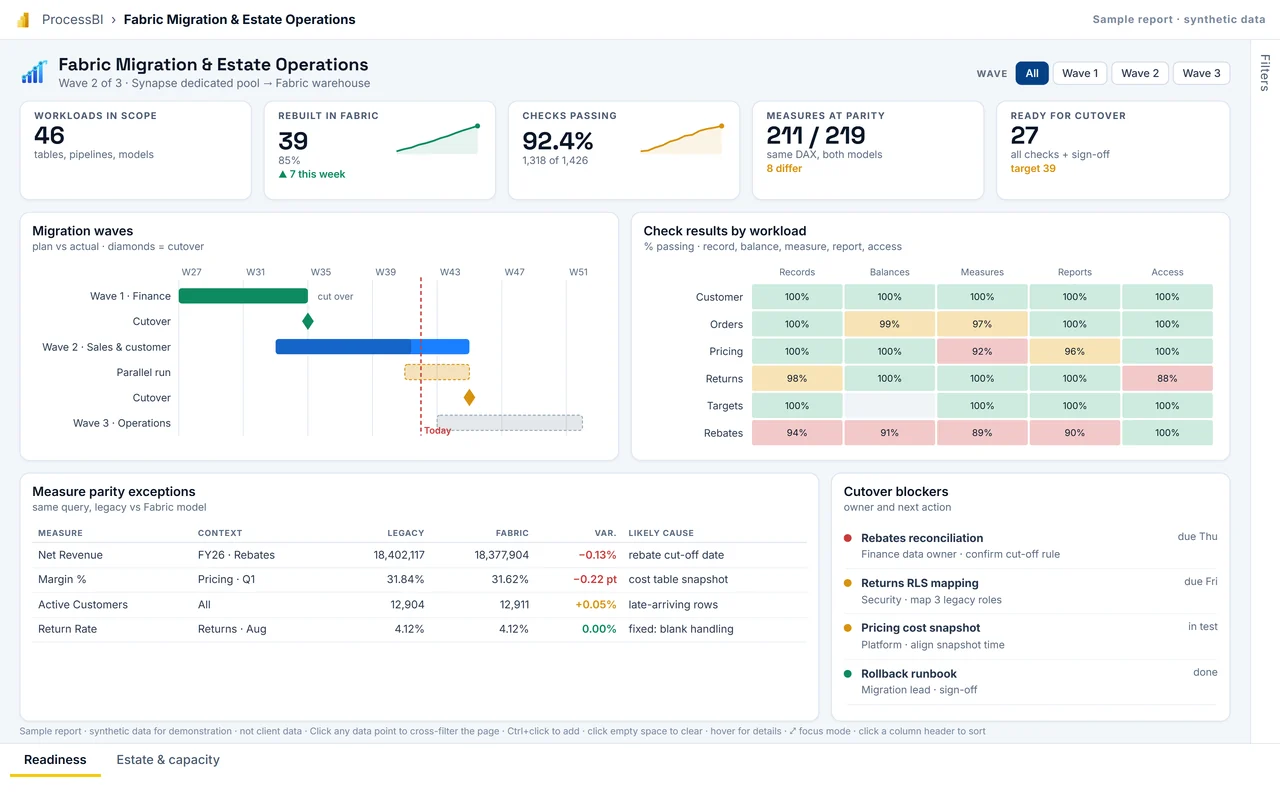Select the Wave 3 filter button
This screenshot has width=1280, height=800.
(1201, 73)
